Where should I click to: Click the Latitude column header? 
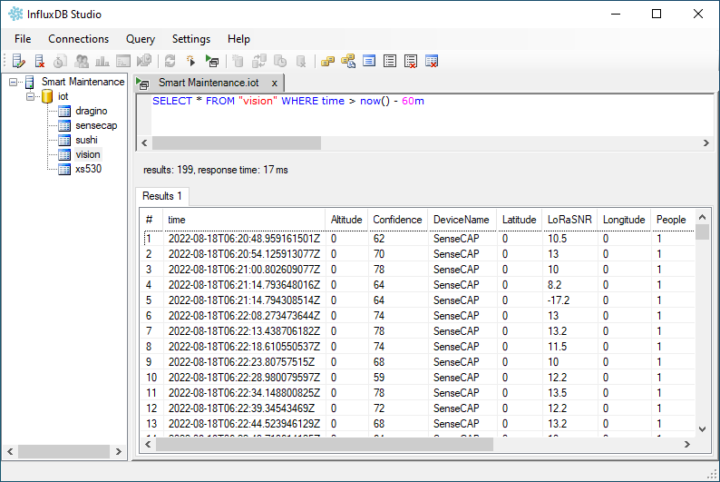pos(519,220)
